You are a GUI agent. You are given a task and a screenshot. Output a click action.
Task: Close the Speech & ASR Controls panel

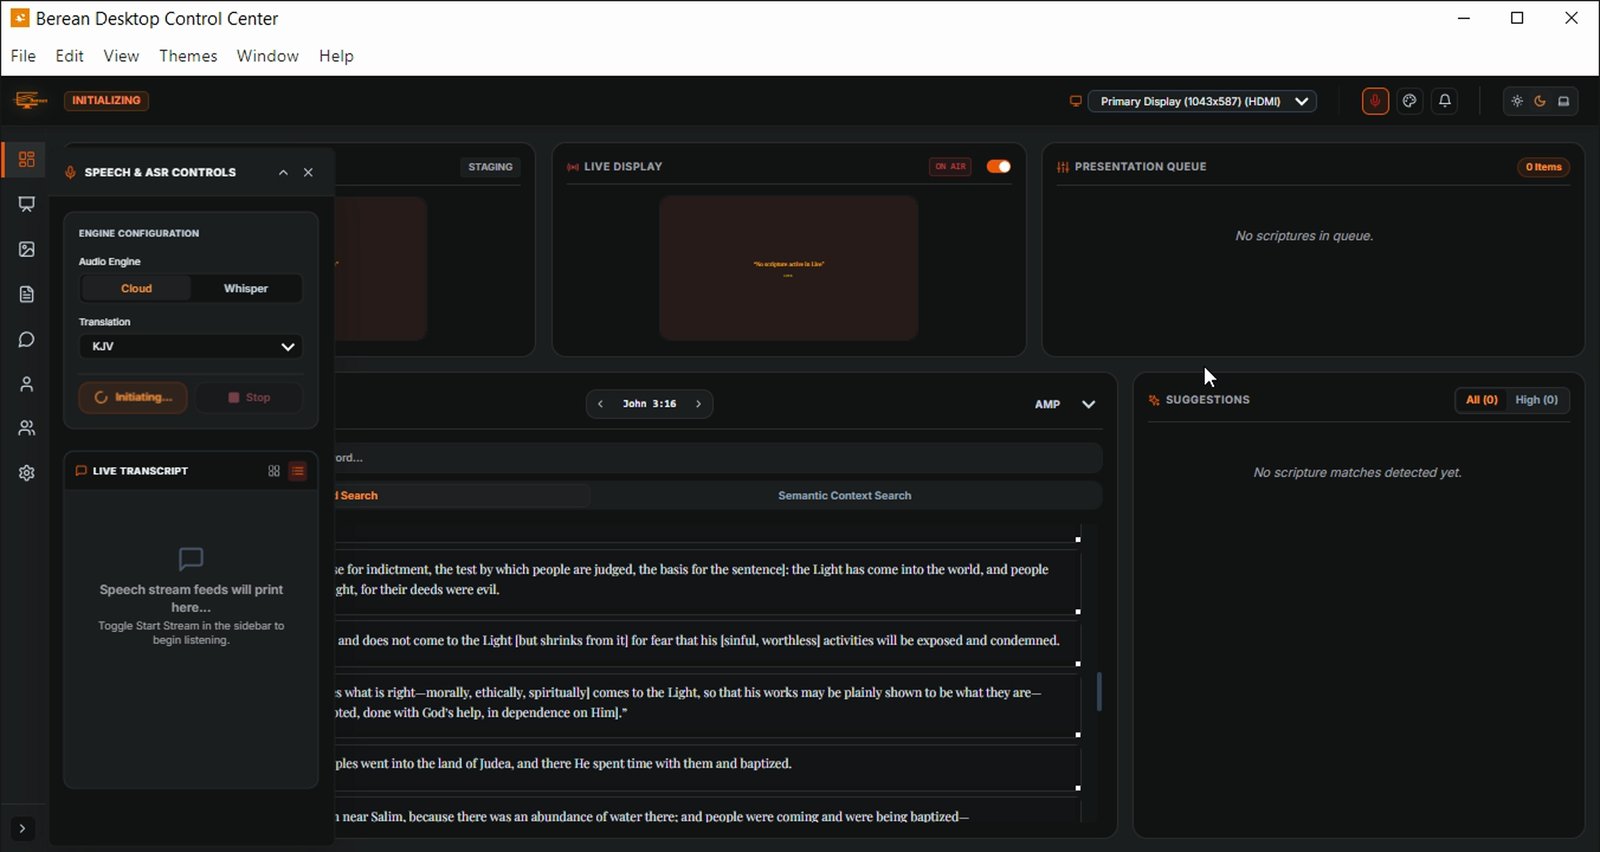[308, 172]
